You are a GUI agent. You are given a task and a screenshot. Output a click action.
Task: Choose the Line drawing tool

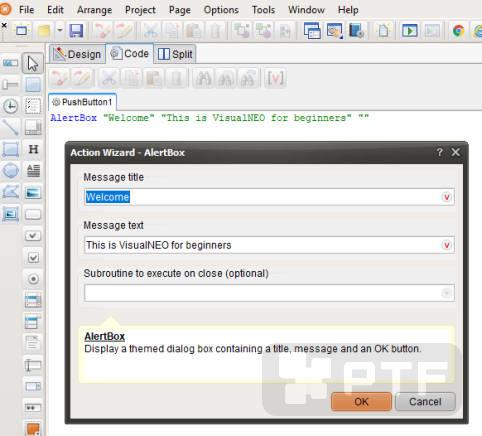[x=11, y=128]
